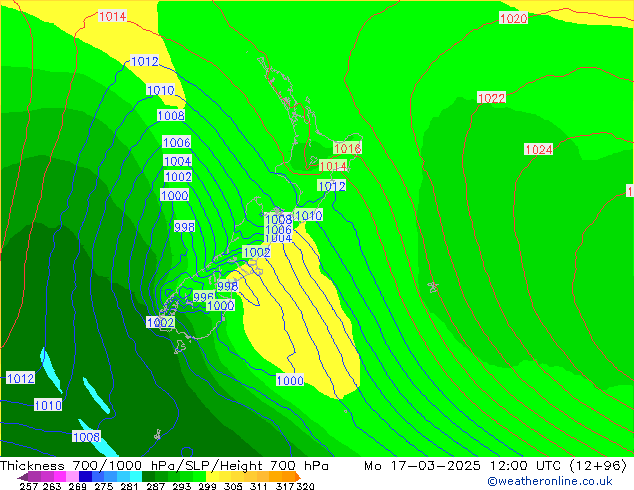Click the Auckland Islands outline near 1008

tap(157, 435)
